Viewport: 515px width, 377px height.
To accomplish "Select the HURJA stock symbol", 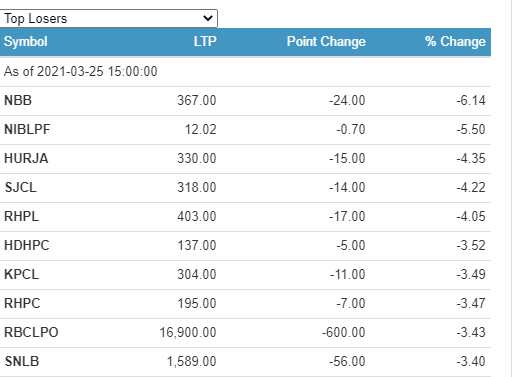I will (x=26, y=158).
